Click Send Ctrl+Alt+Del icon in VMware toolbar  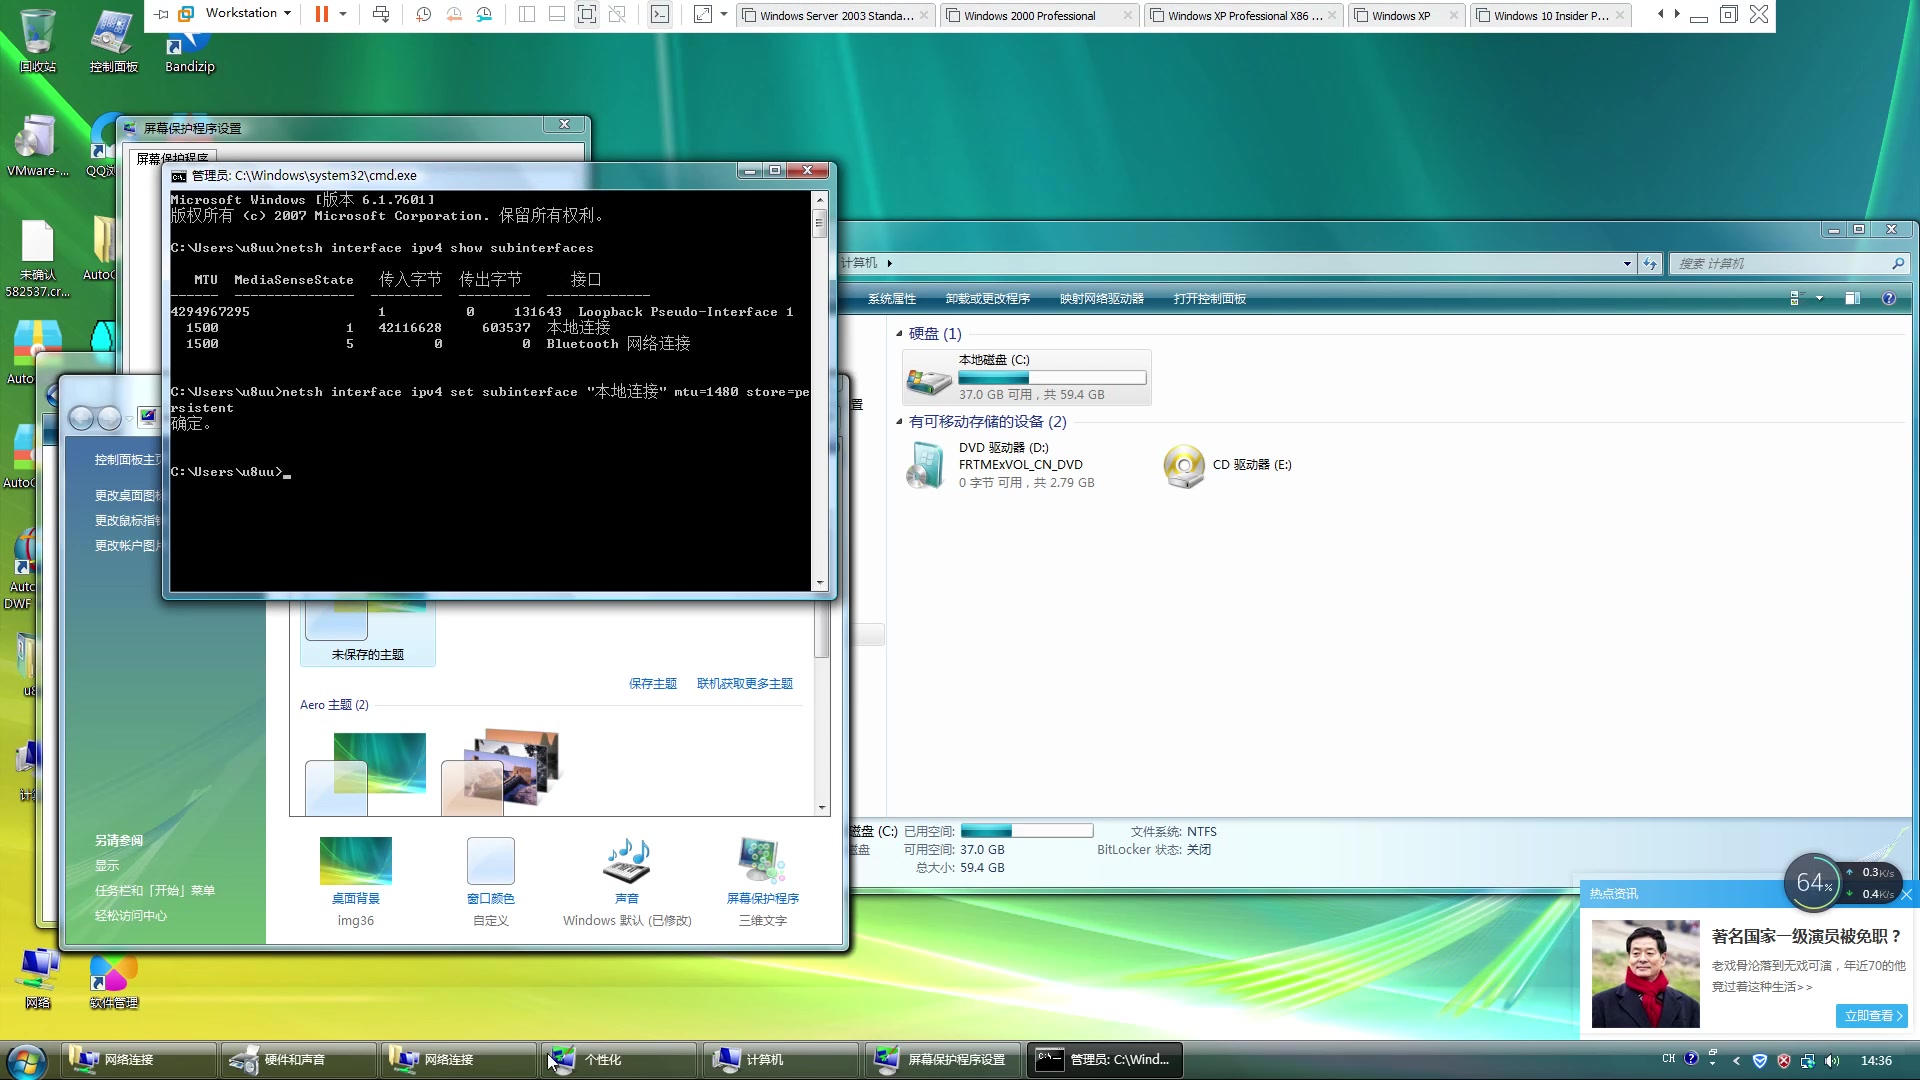click(381, 14)
